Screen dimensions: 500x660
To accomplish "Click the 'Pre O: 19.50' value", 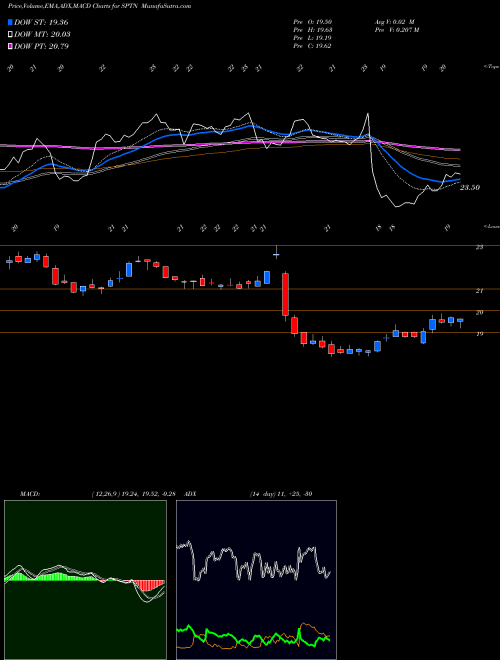I will tap(313, 22).
